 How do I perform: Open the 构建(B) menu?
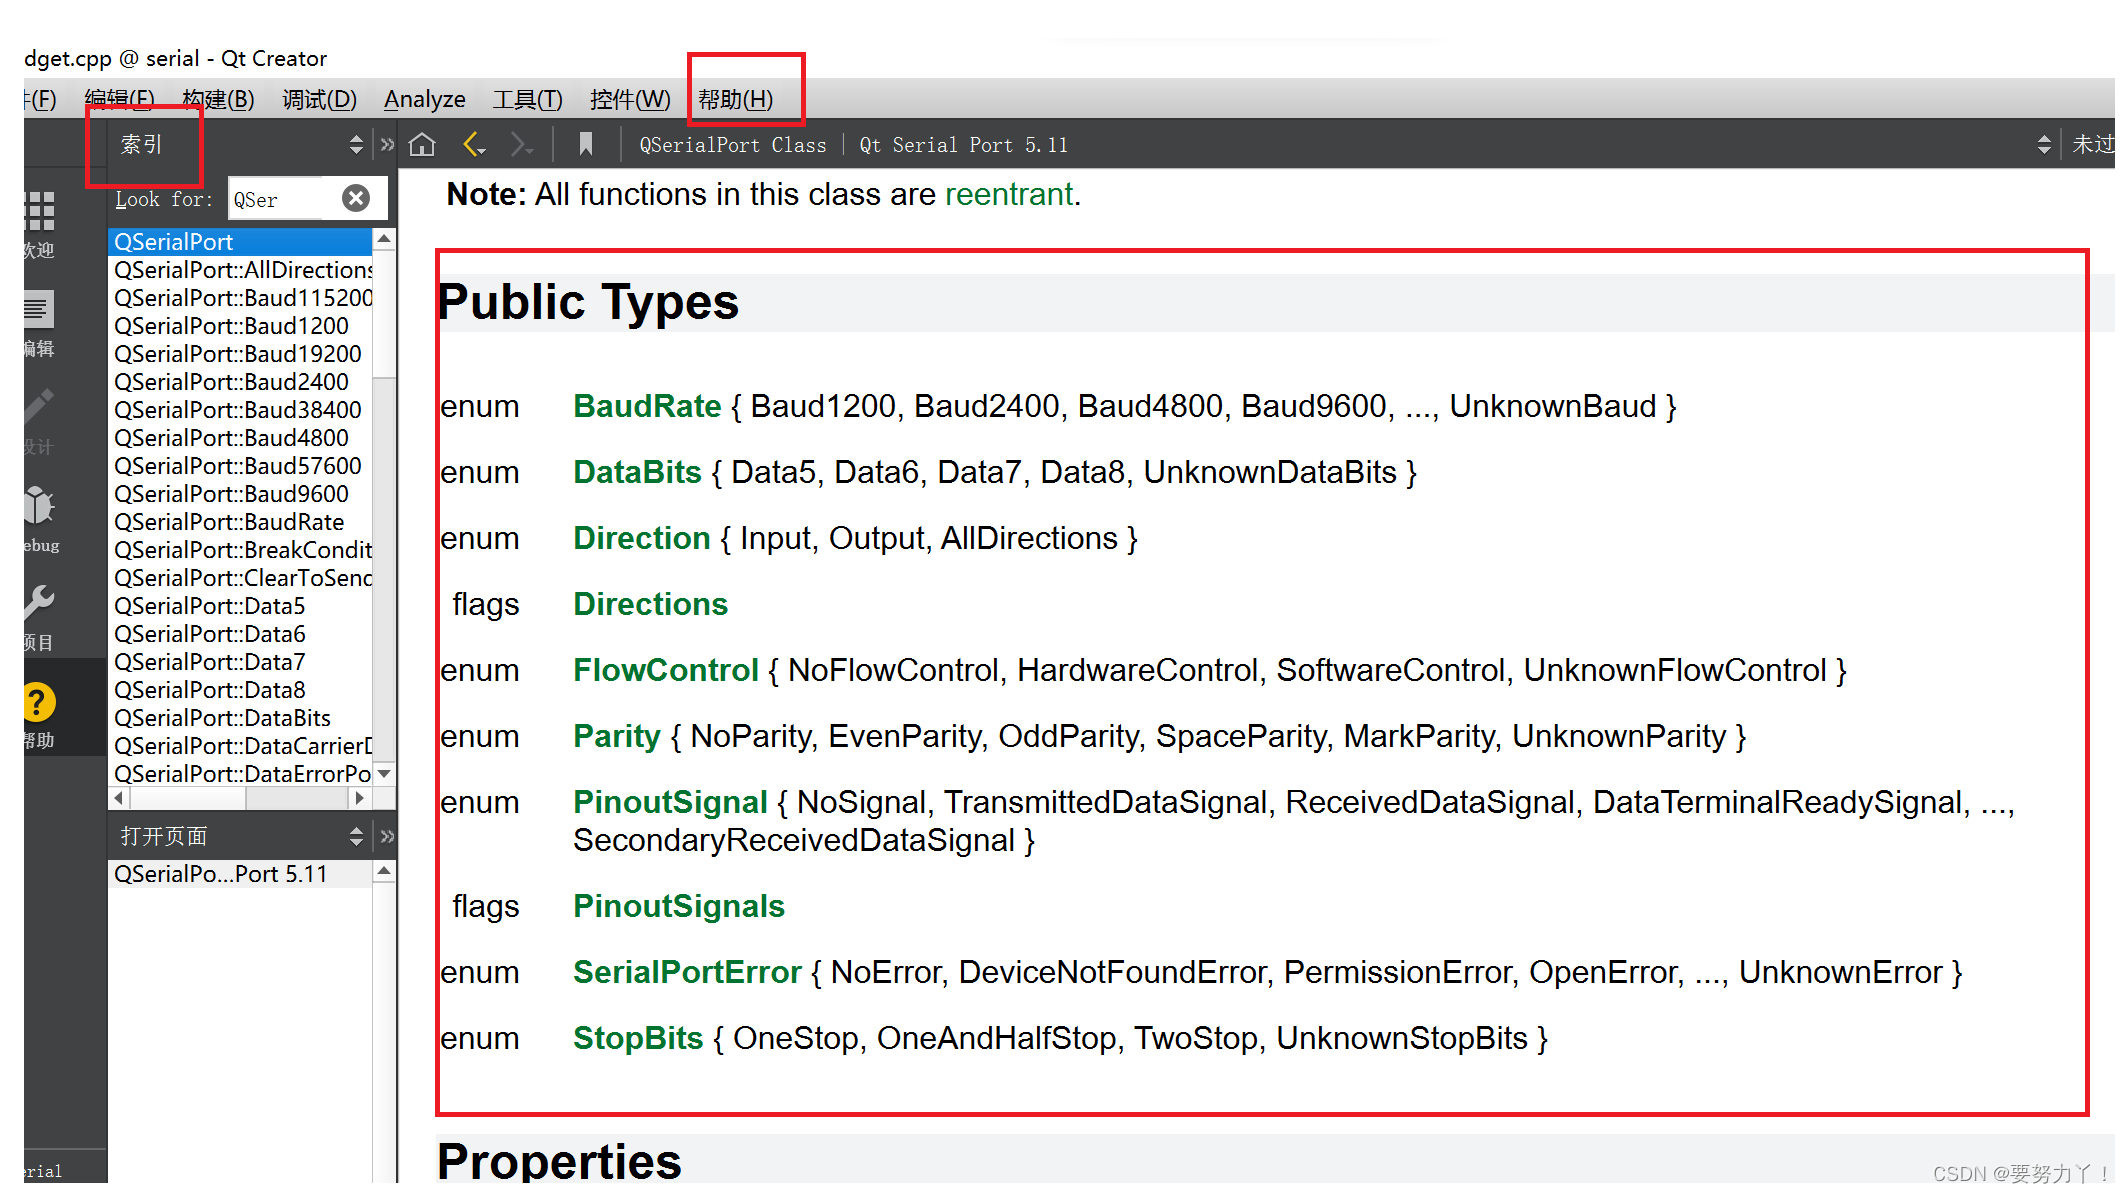[x=218, y=99]
